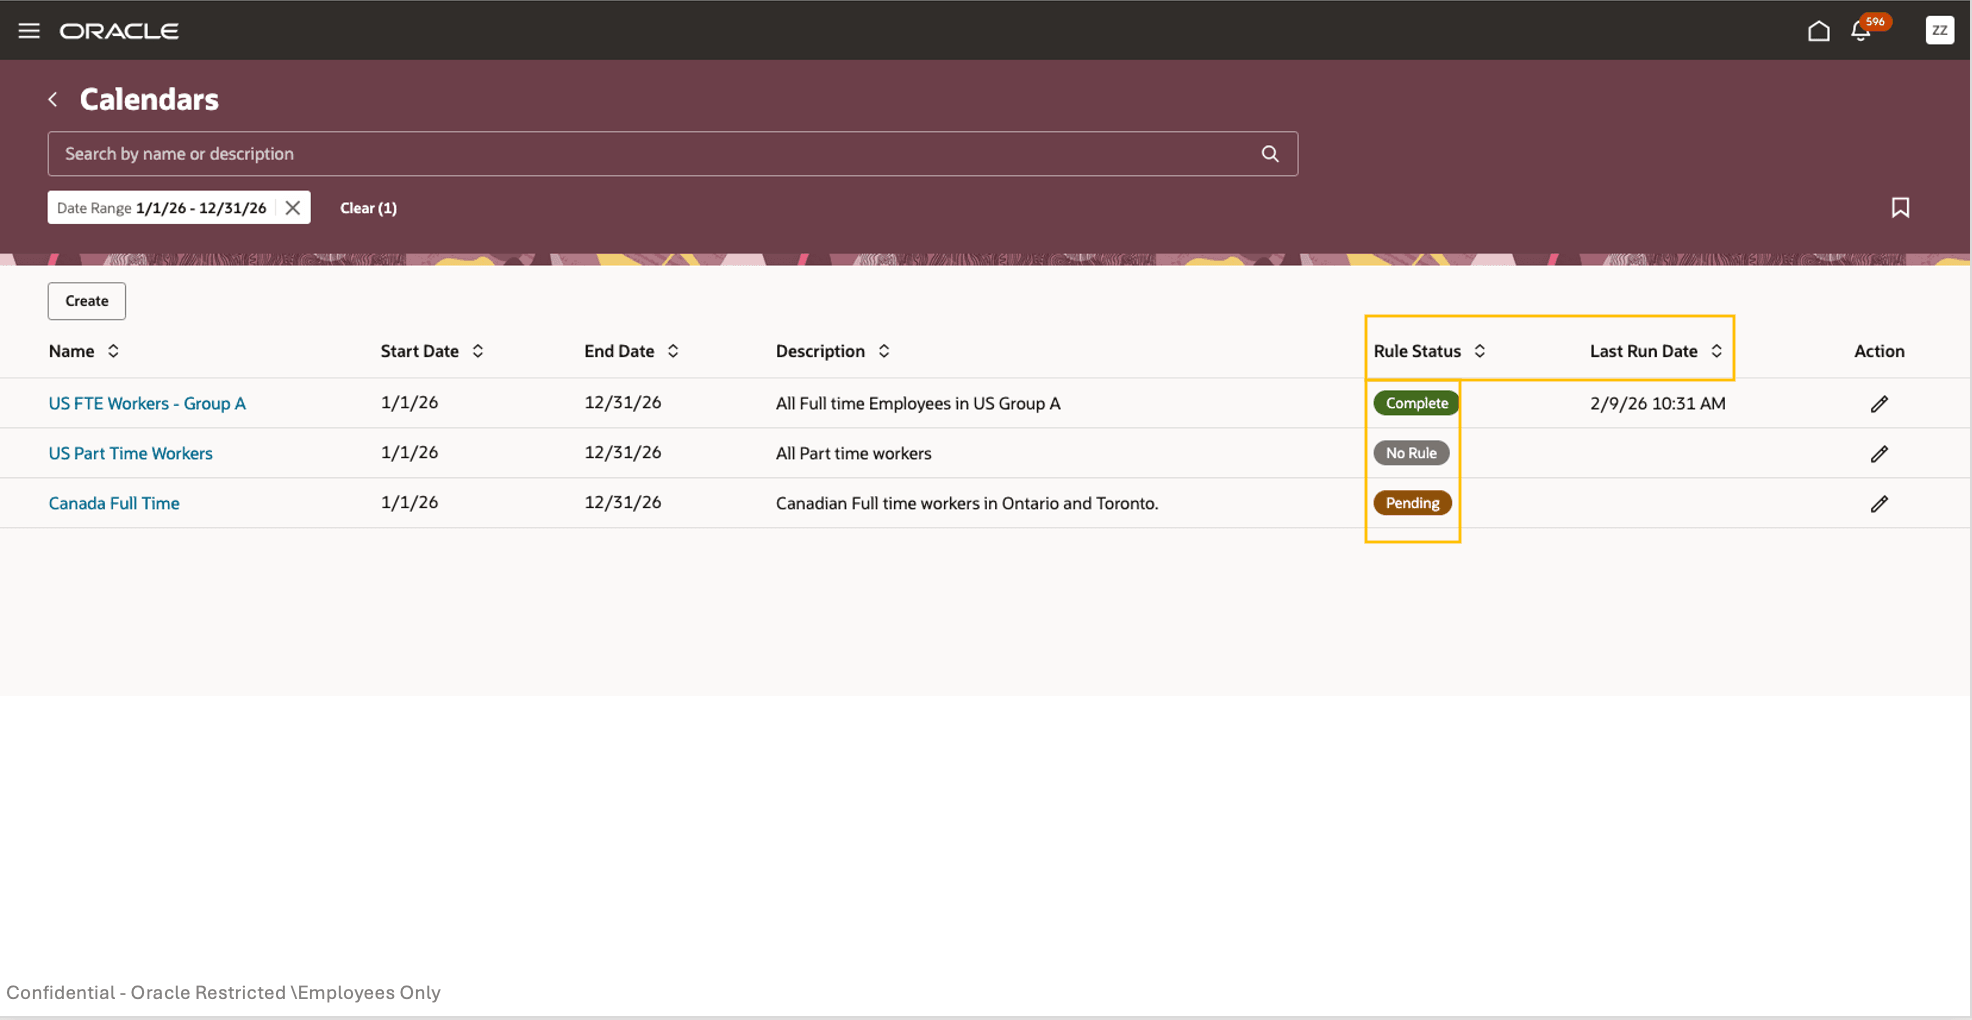The image size is (1972, 1020).
Task: Click the start date of US Part Time Workers
Action: click(x=409, y=453)
